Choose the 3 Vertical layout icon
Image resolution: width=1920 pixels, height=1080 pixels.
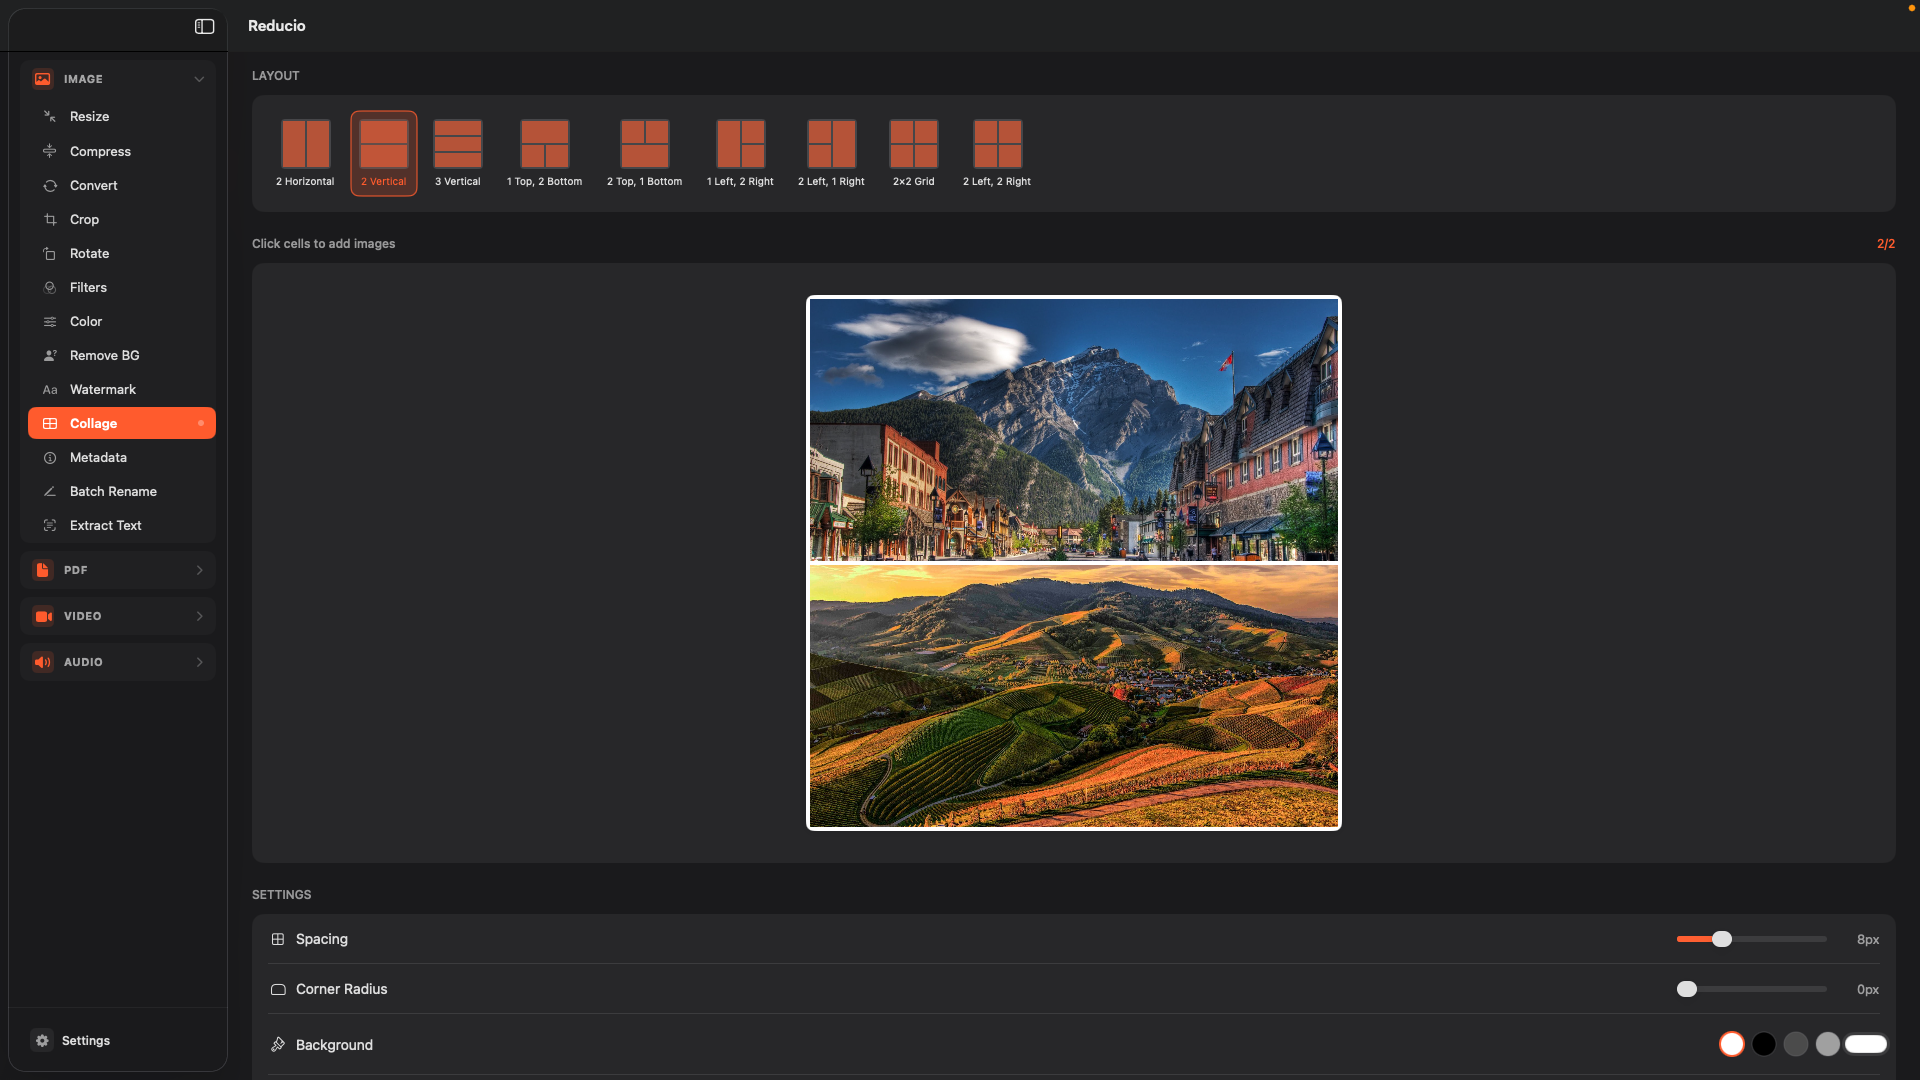[x=457, y=144]
